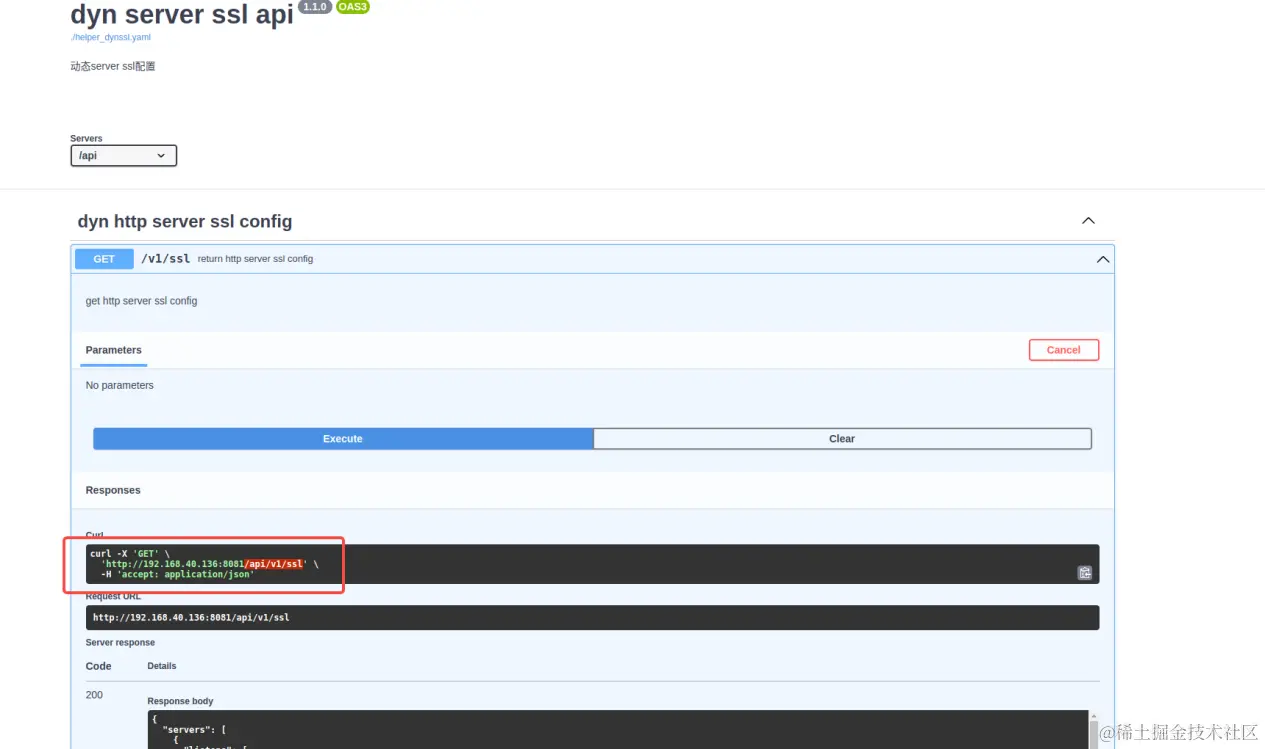Click the Code column header
This screenshot has width=1265, height=749.
[99, 666]
